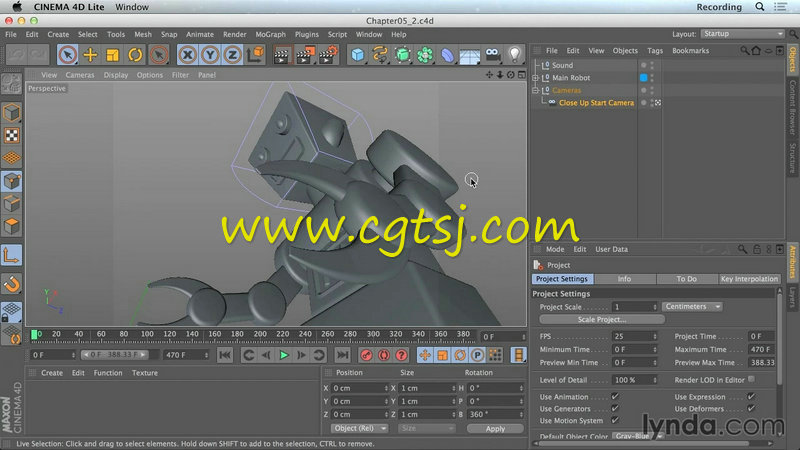Add a camera object
This screenshot has width=800, height=450.
(x=492, y=55)
